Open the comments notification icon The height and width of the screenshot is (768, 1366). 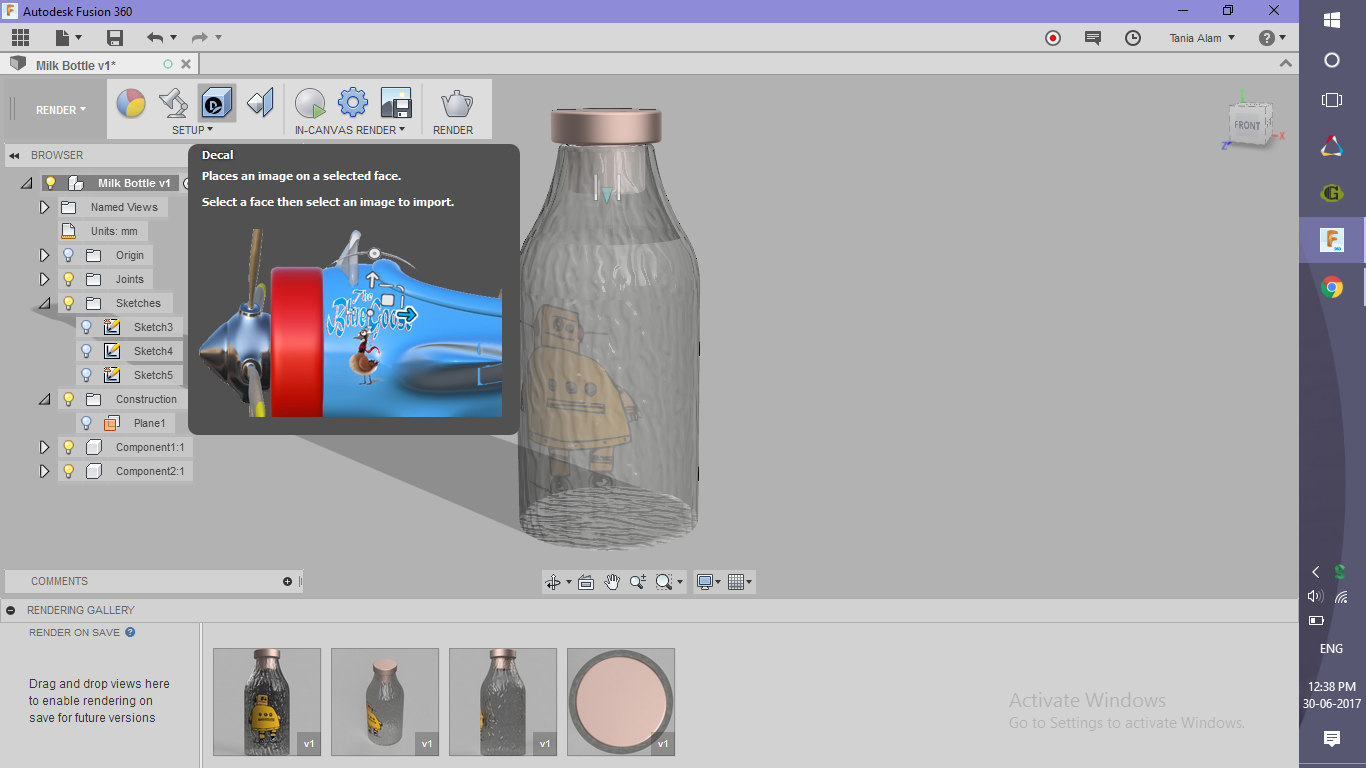click(x=1093, y=38)
